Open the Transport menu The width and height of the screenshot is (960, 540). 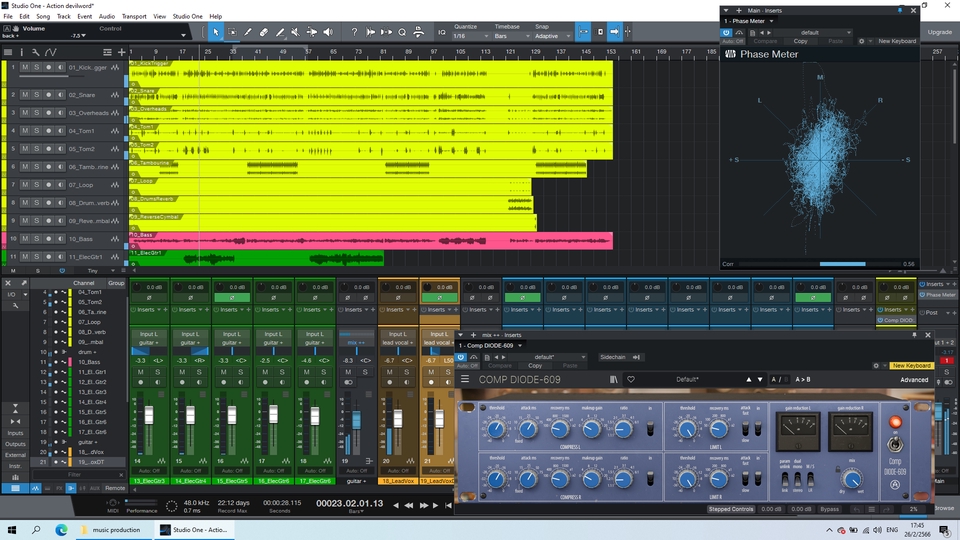point(134,17)
